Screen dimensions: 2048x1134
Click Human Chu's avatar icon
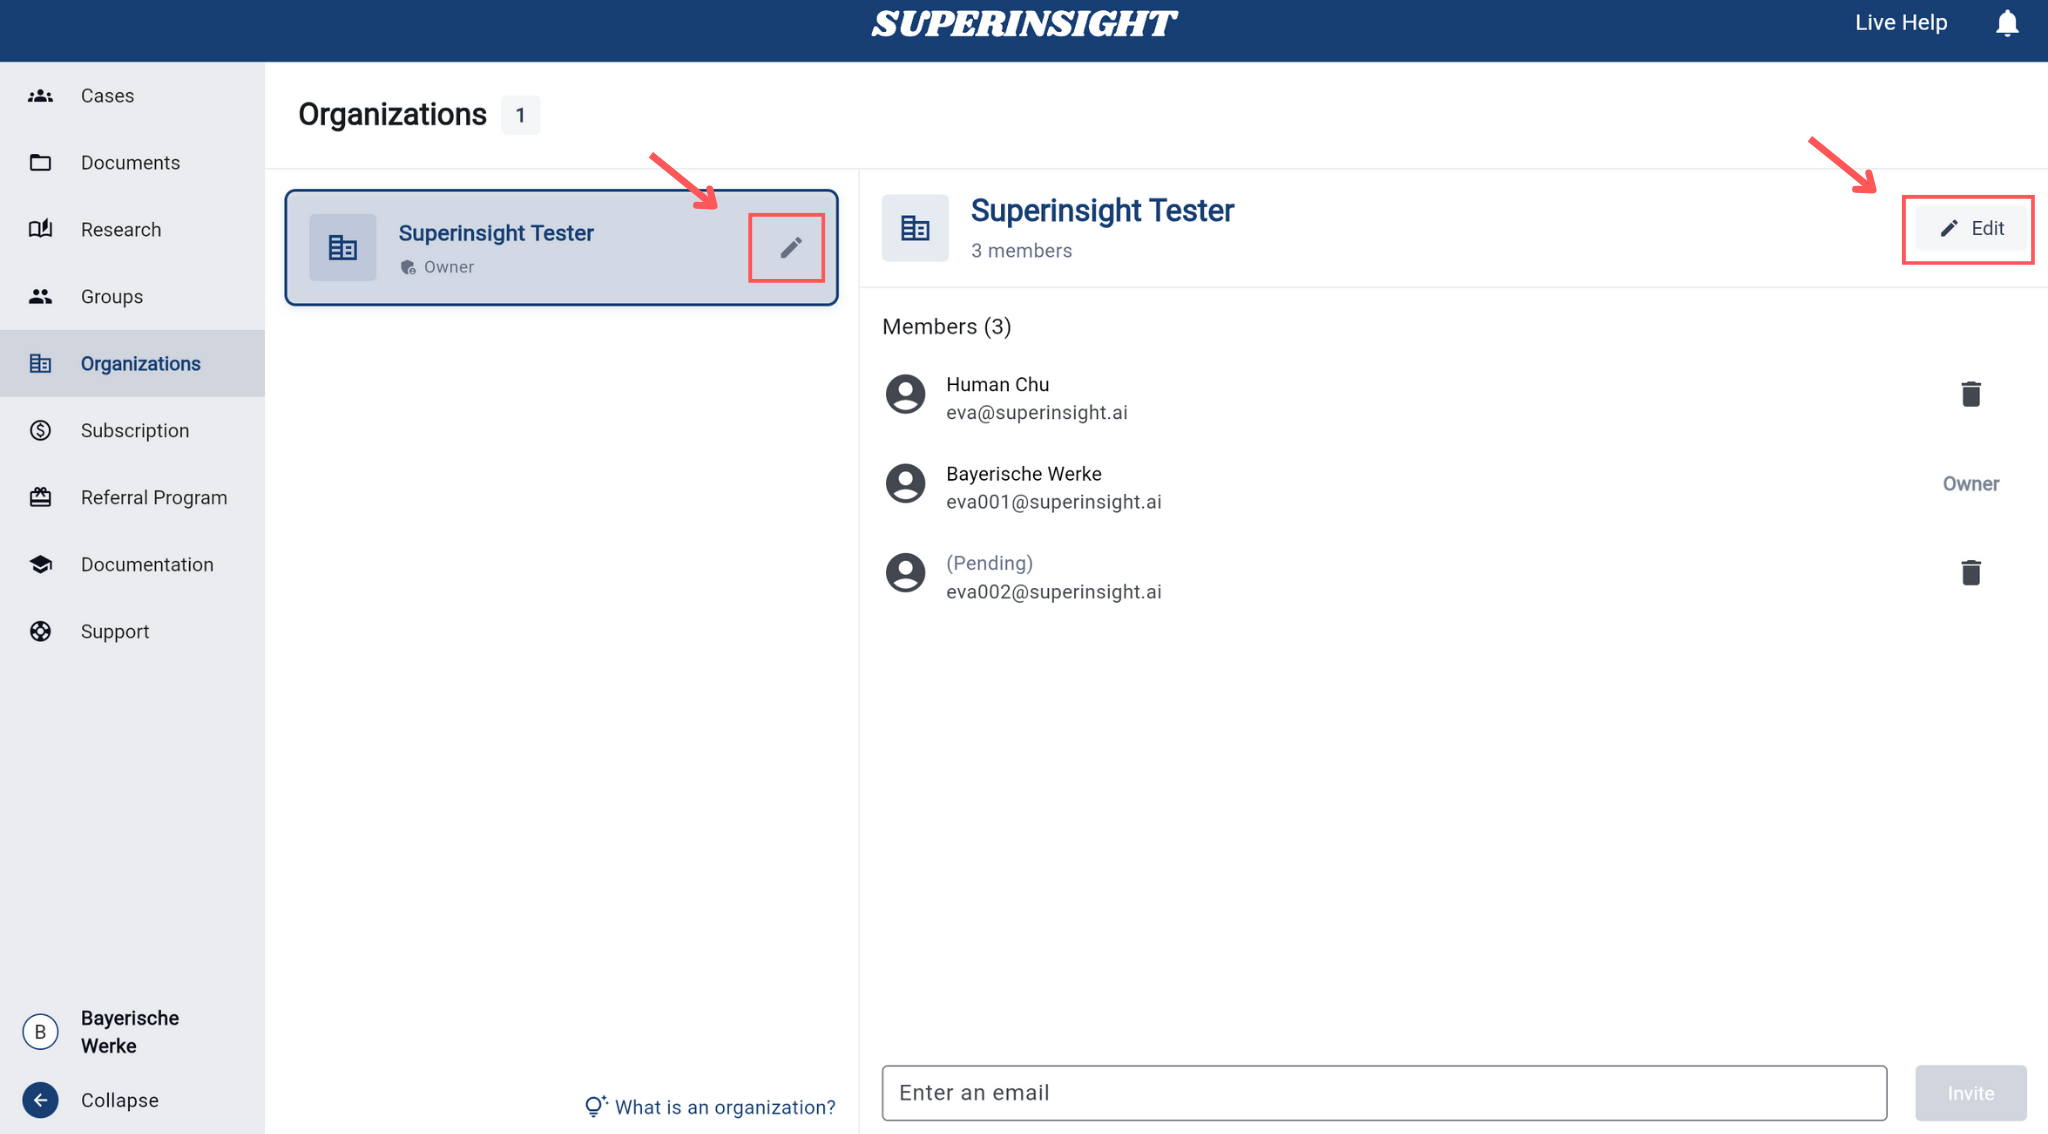click(905, 394)
